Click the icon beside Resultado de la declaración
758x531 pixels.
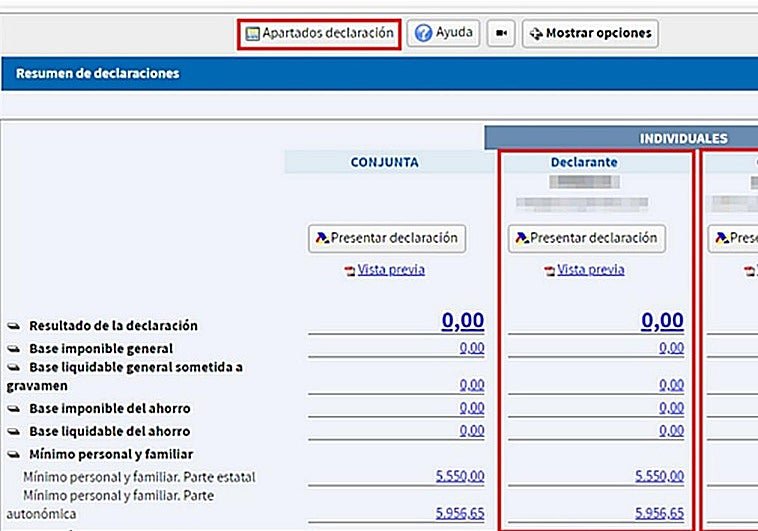pos(14,326)
